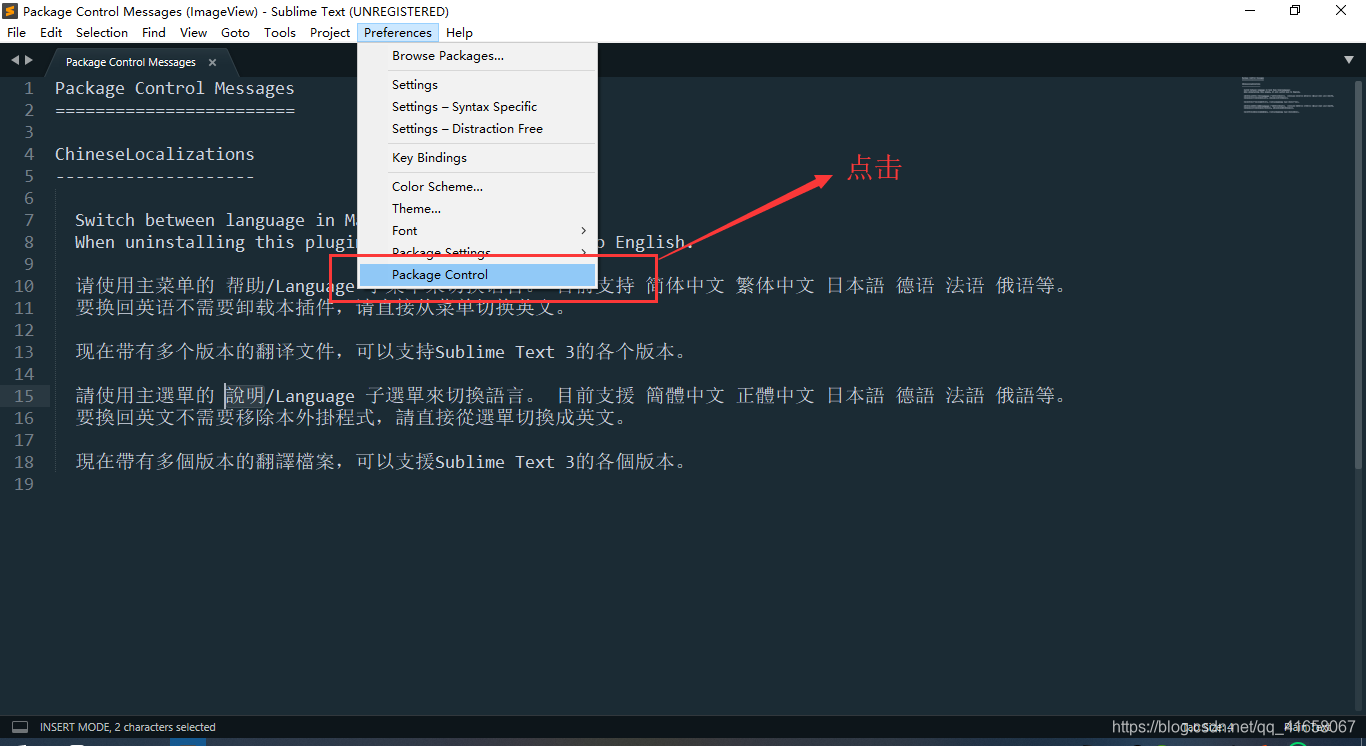
Task: Click the ChineseLocalizations heading text
Action: pyautogui.click(x=155, y=154)
